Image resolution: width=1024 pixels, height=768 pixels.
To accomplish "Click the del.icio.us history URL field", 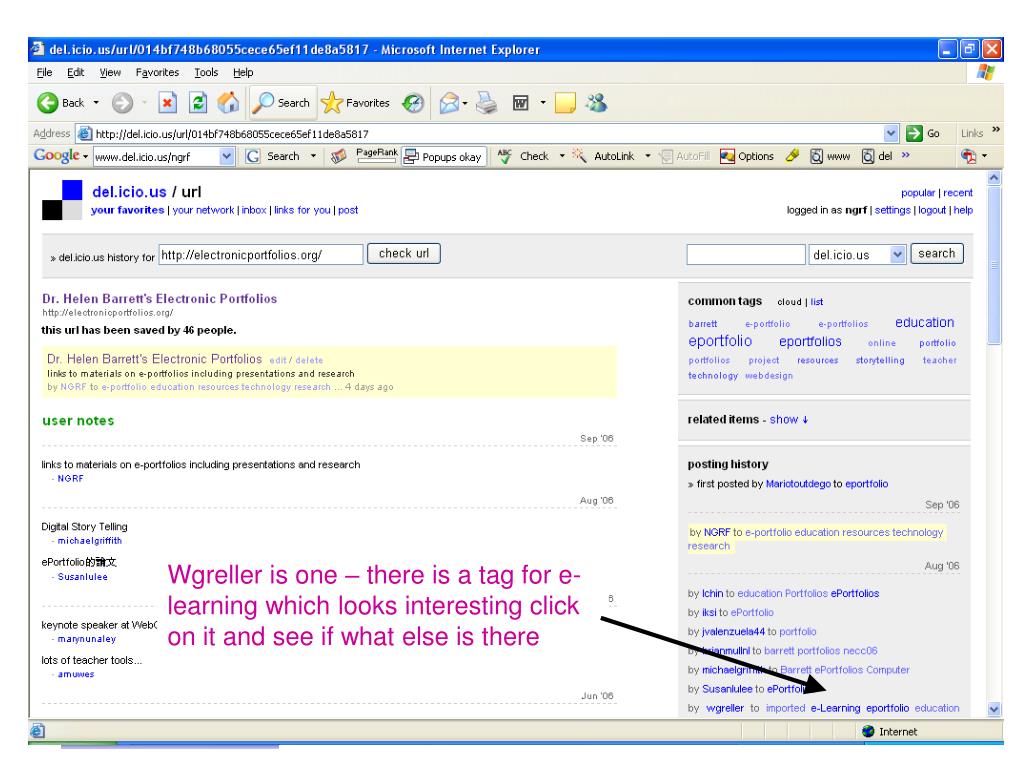I will (261, 255).
